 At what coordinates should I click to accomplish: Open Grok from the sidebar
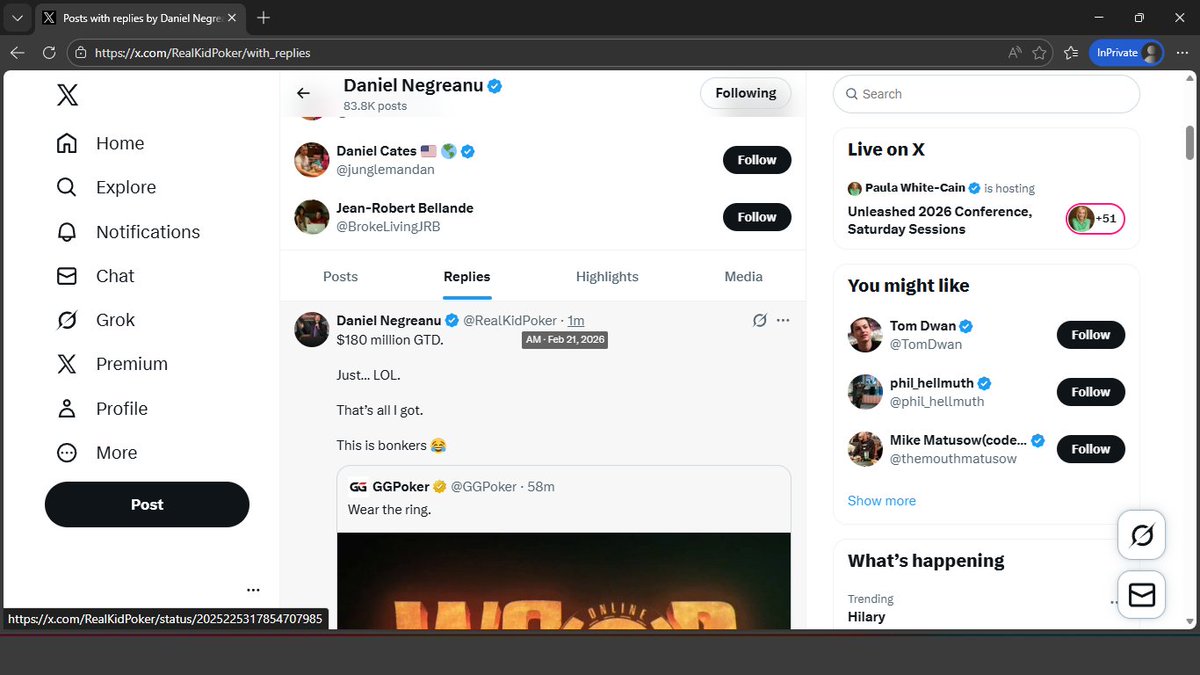click(96, 320)
